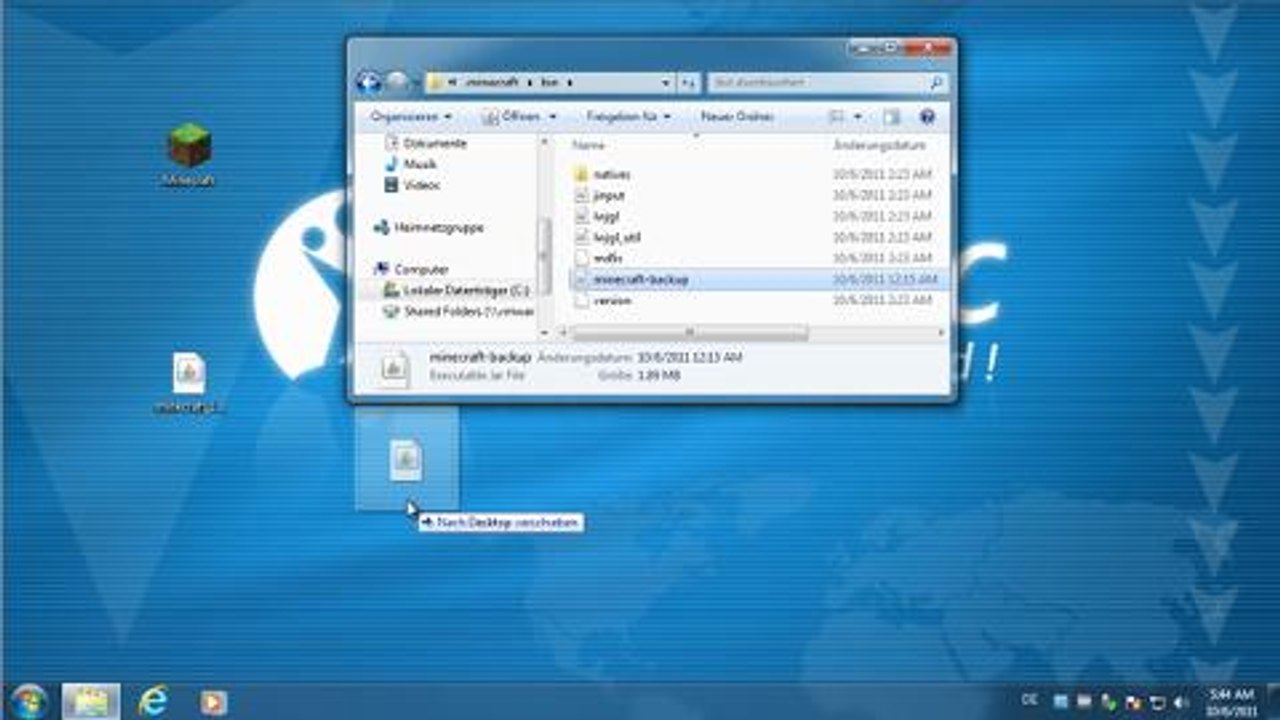Select the lwjgl file icon

point(583,216)
